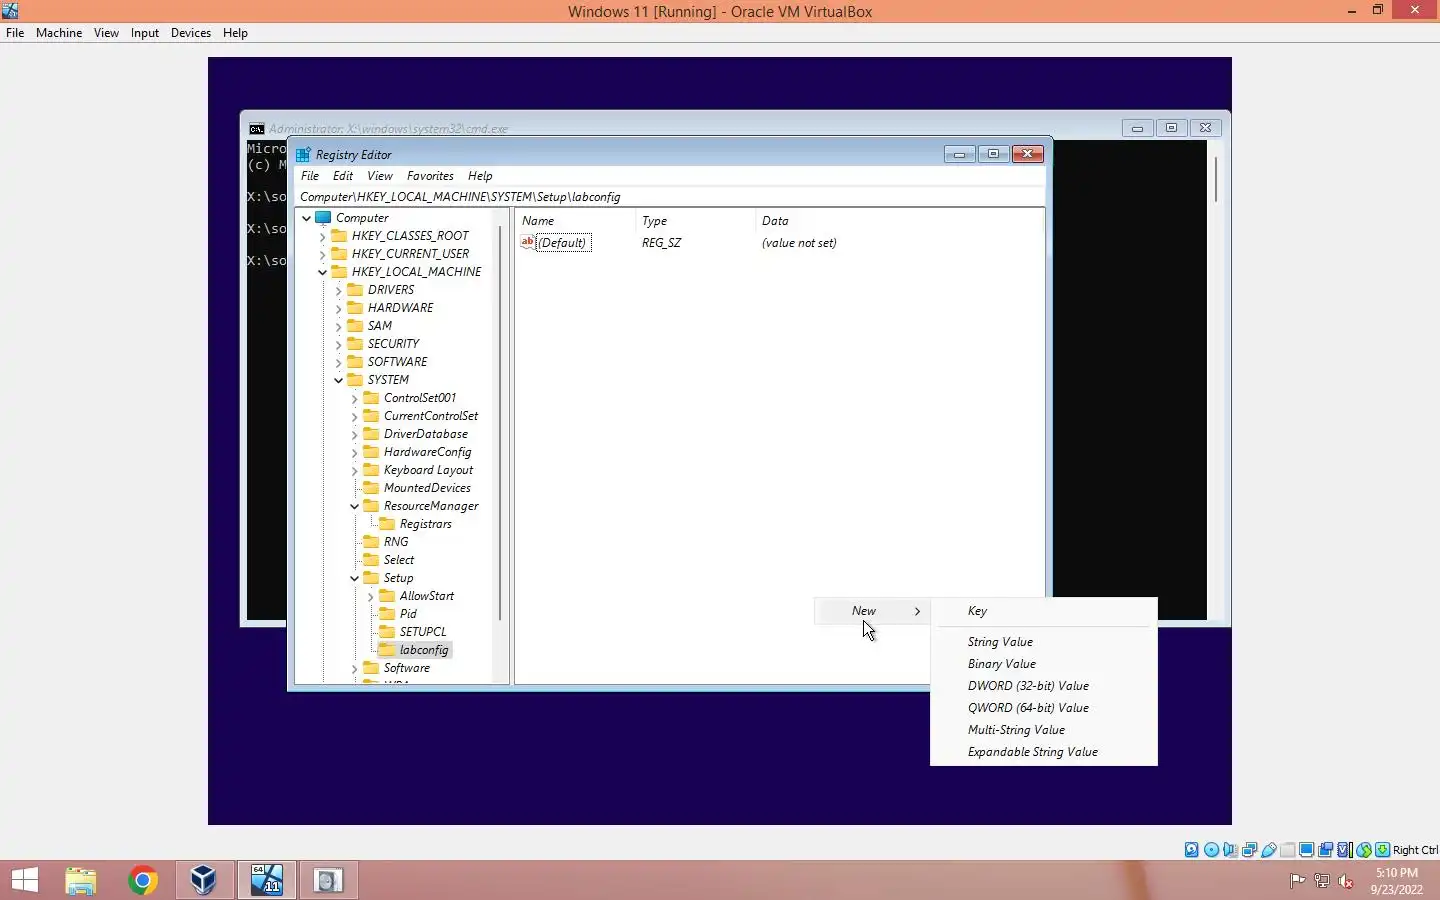
Task: Click the (Default) string value icon
Action: tap(528, 242)
